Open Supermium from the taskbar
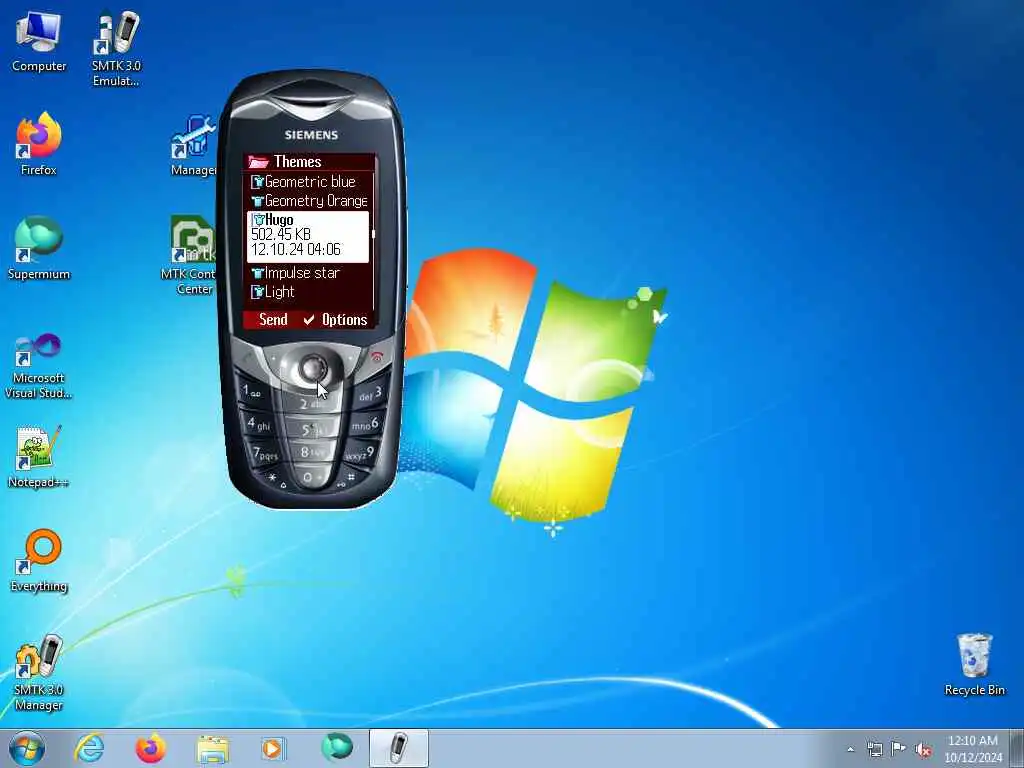The image size is (1024, 768). click(336, 748)
